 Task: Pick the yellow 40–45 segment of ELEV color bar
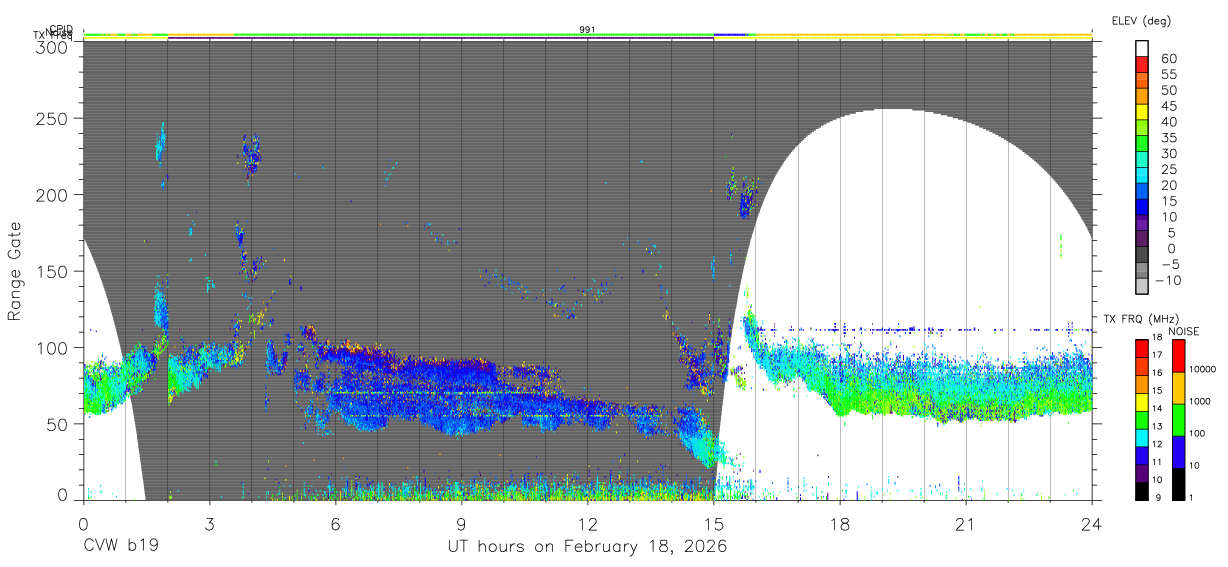point(1142,112)
